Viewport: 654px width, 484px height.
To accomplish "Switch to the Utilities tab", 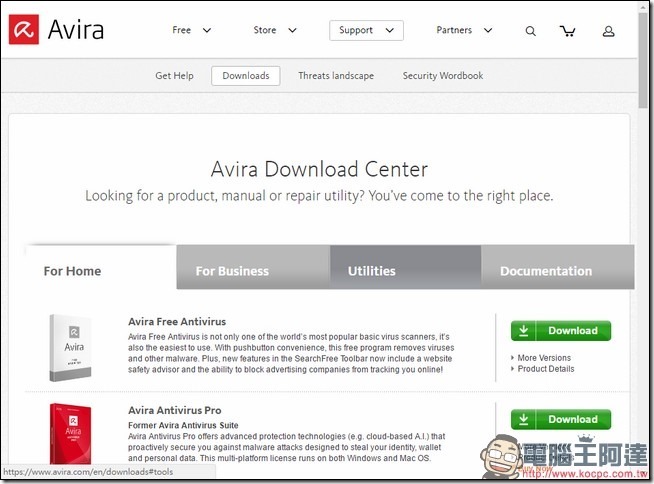I will coord(405,267).
